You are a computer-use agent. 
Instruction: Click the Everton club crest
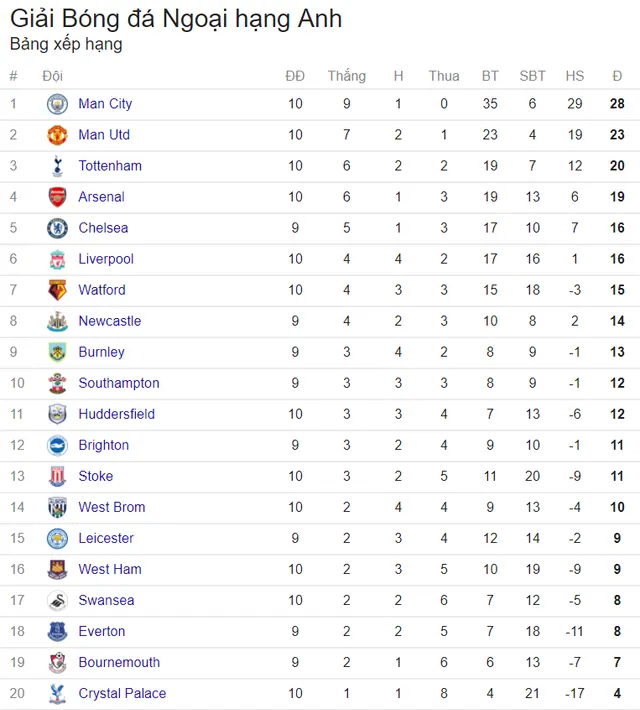point(58,632)
